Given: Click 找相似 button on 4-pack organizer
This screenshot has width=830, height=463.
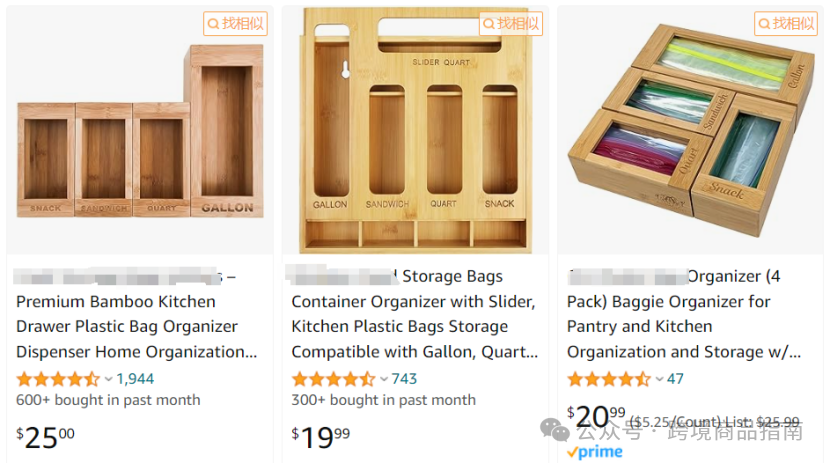Looking at the screenshot, I should point(786,24).
